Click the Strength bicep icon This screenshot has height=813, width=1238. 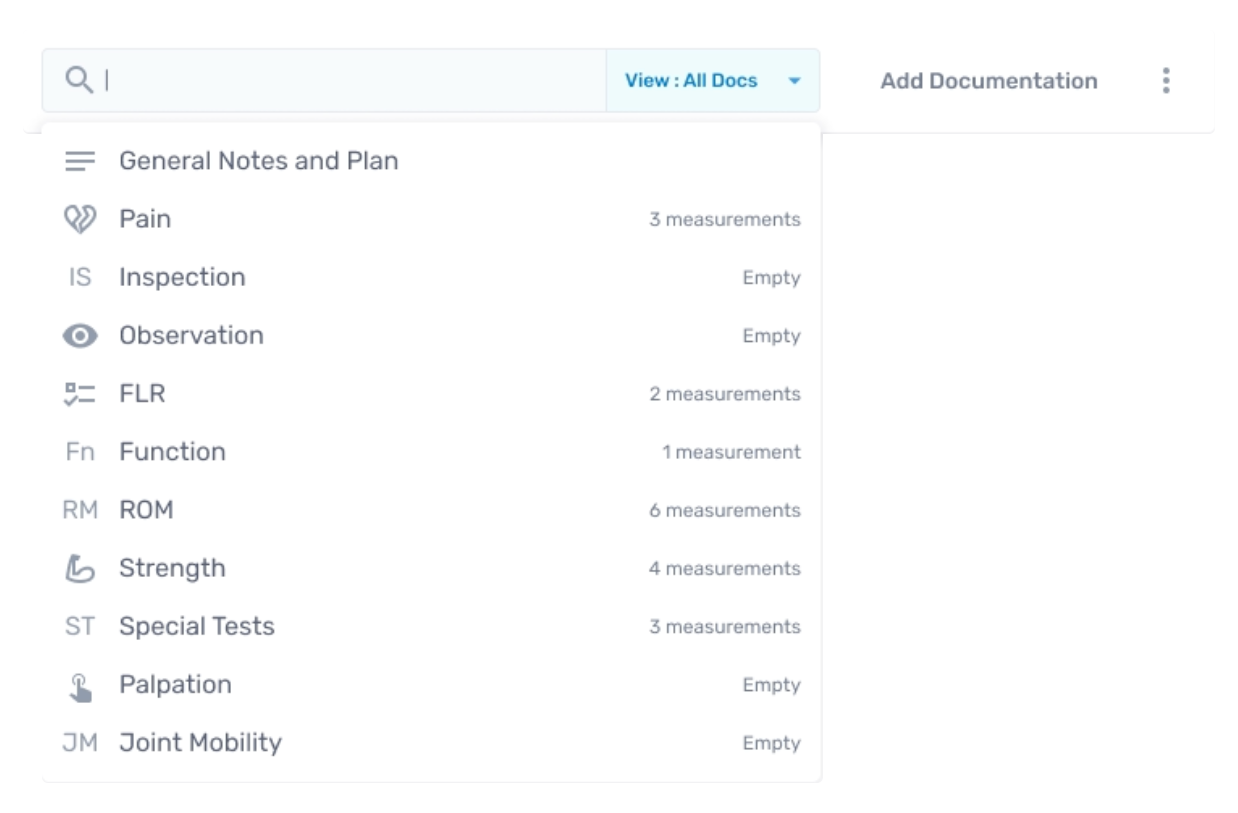[80, 568]
